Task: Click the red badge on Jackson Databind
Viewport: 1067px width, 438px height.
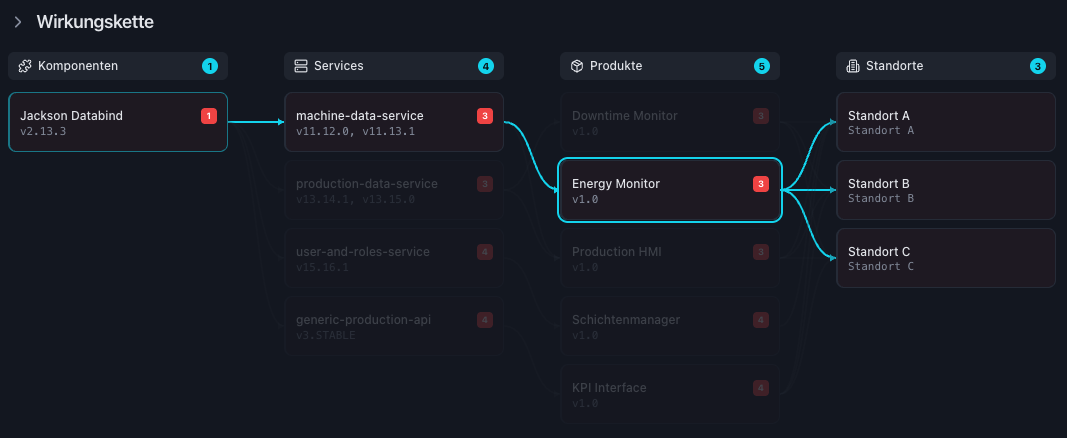Action: click(x=209, y=116)
